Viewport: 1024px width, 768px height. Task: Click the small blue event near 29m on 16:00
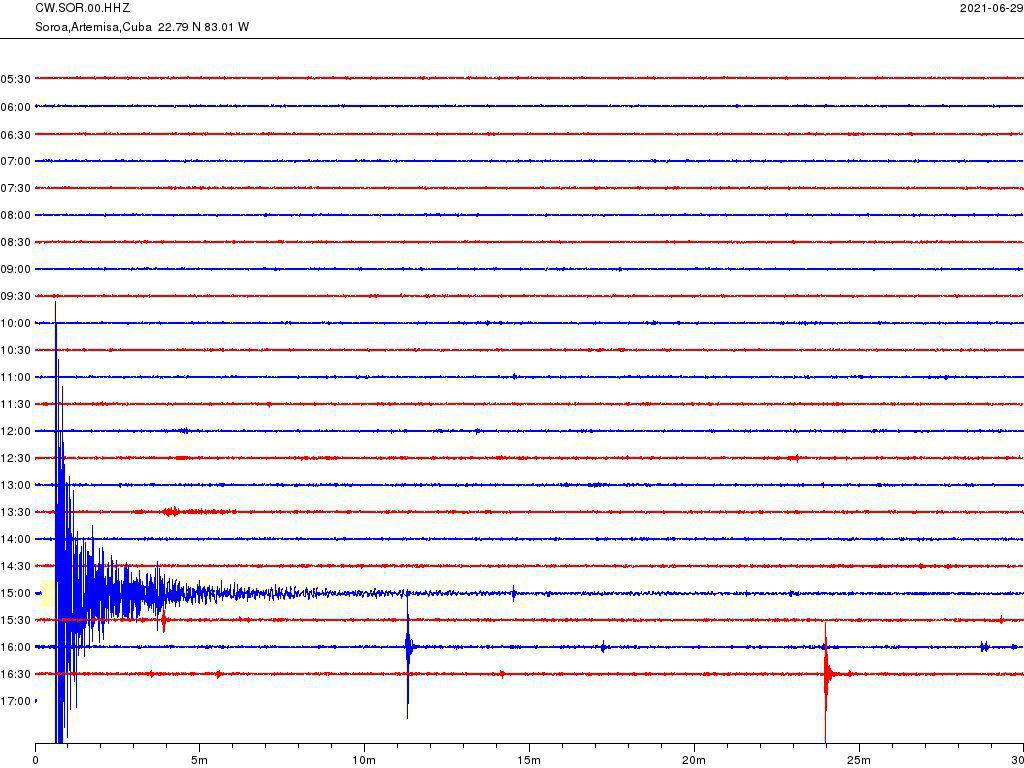[984, 647]
